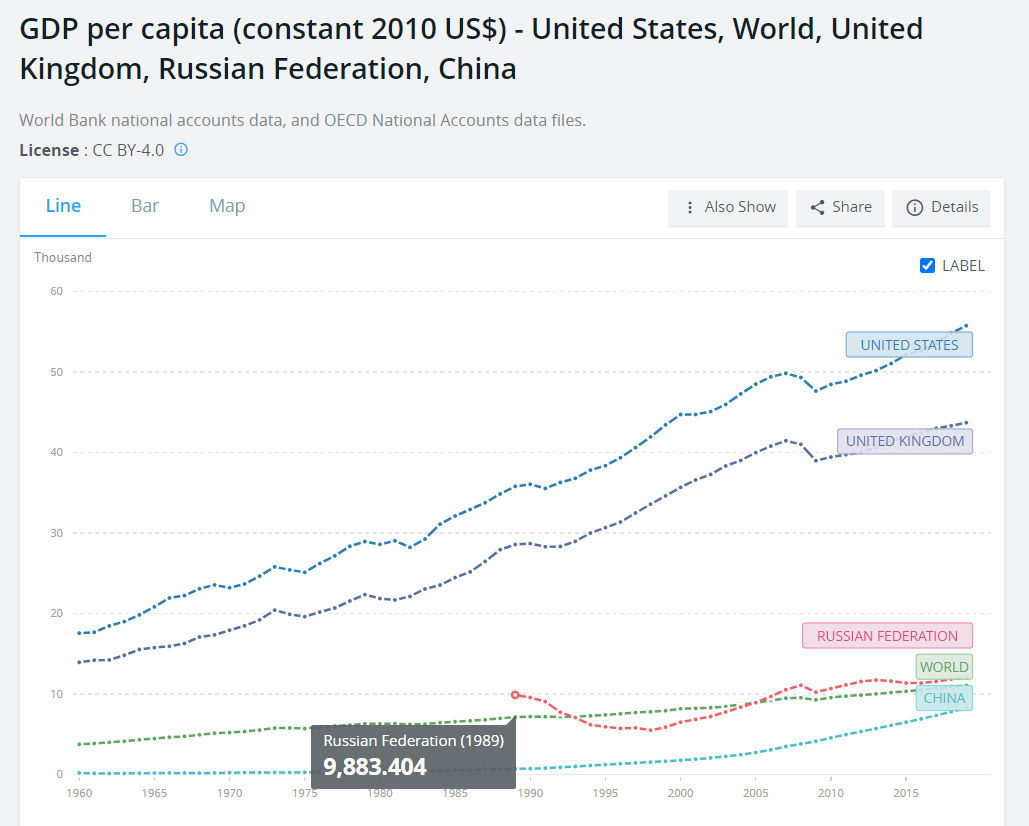Screen dimensions: 1029x826
Task: Click the Russian Federation (1989) tooltip box
Action: click(x=414, y=754)
